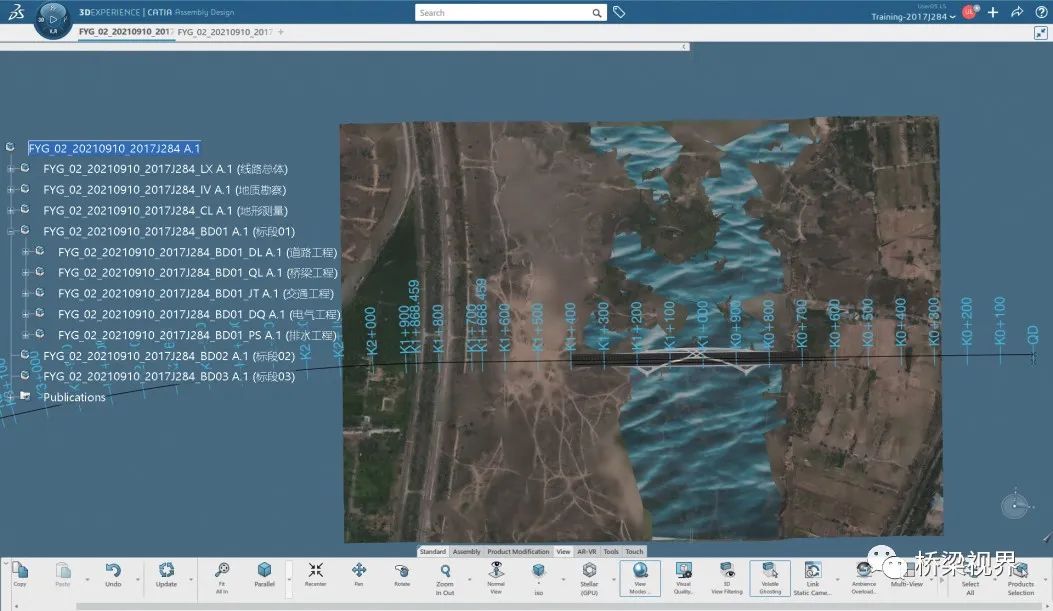Screen dimensions: 1053x611
Task: Click the red user avatar icon
Action: 969,12
